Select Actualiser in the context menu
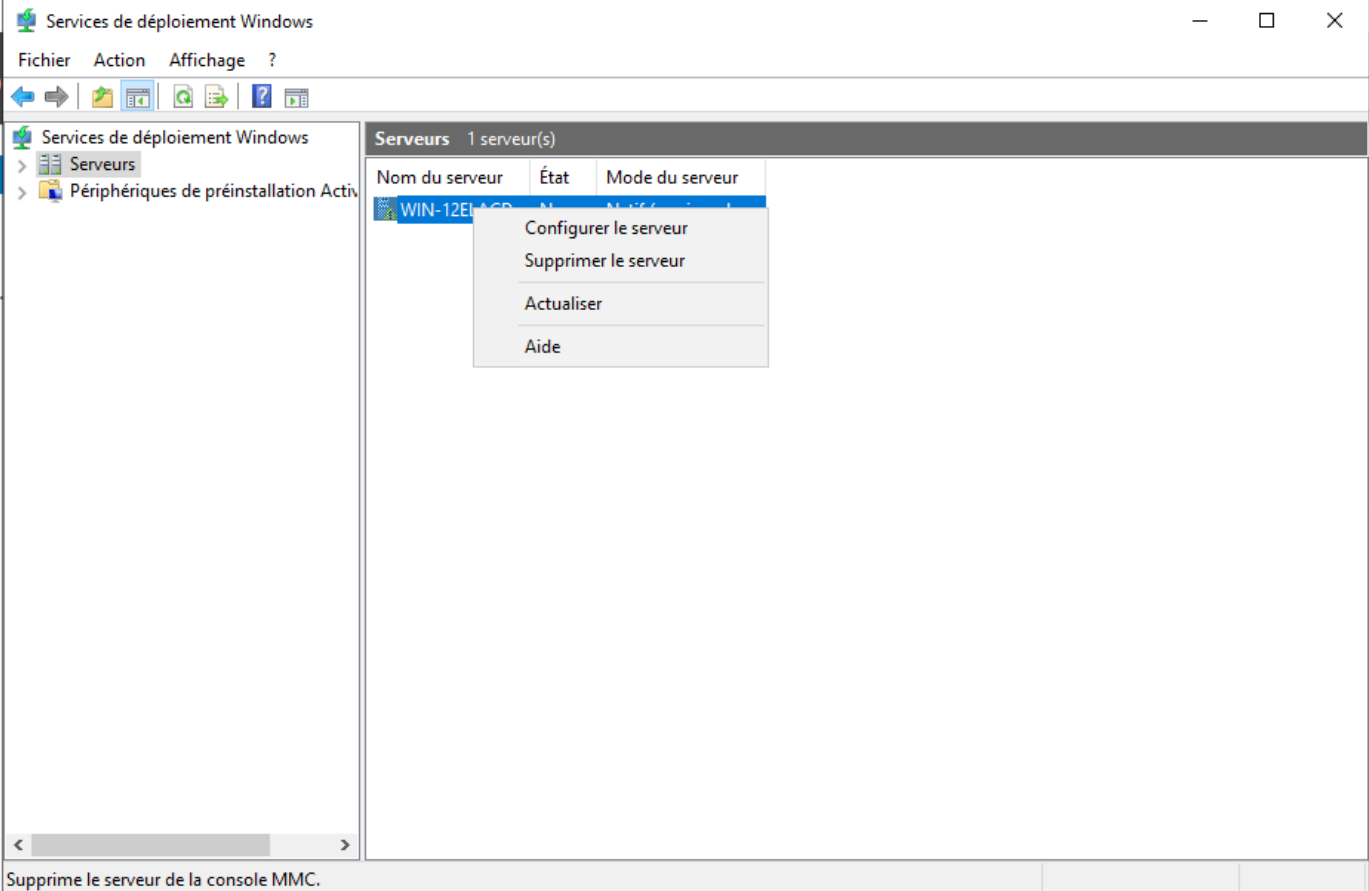This screenshot has width=1369, height=891. coord(563,304)
